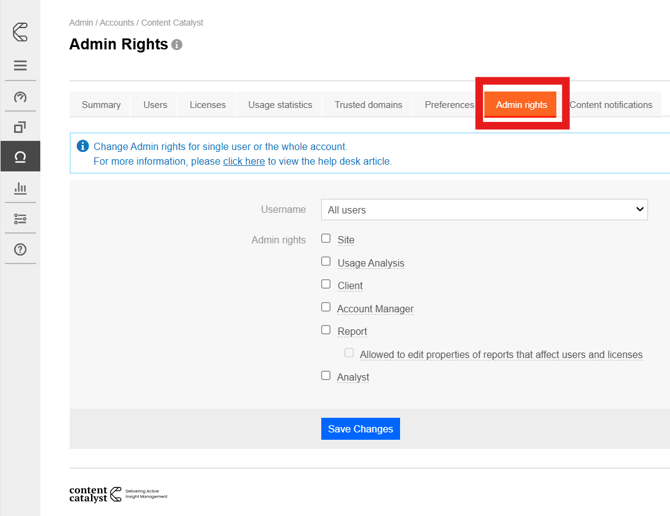Image resolution: width=670 pixels, height=516 pixels.
Task: Open the dashboard gauge icon
Action: click(20, 97)
